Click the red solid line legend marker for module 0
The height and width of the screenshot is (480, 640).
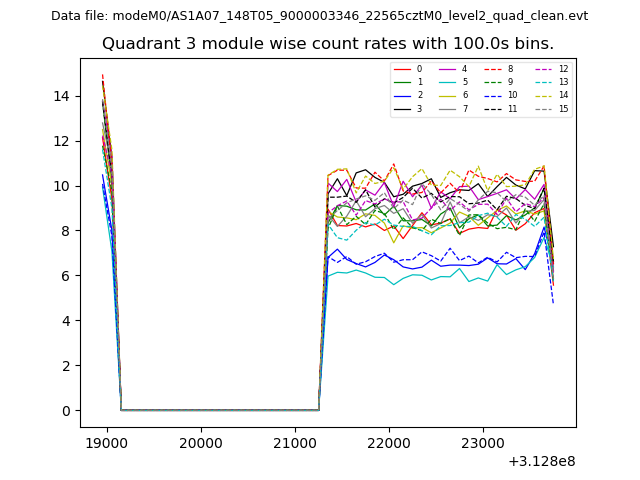(402, 69)
